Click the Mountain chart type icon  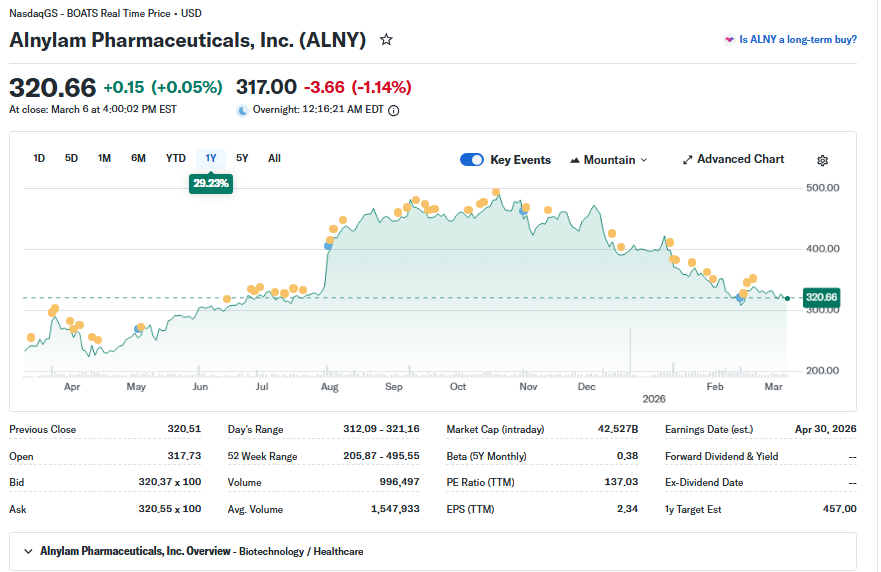[x=575, y=161]
